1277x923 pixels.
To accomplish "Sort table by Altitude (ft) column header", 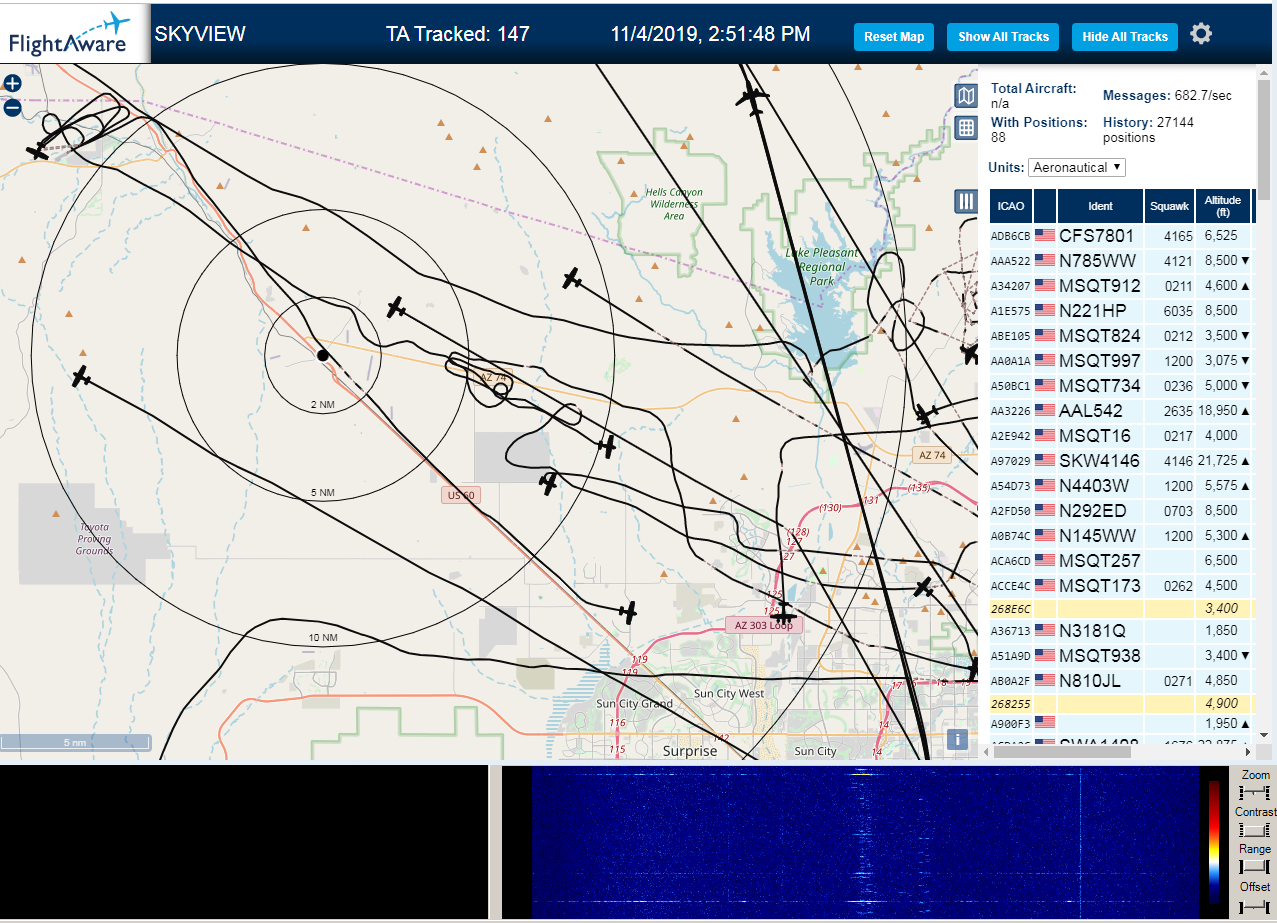I will [1223, 206].
